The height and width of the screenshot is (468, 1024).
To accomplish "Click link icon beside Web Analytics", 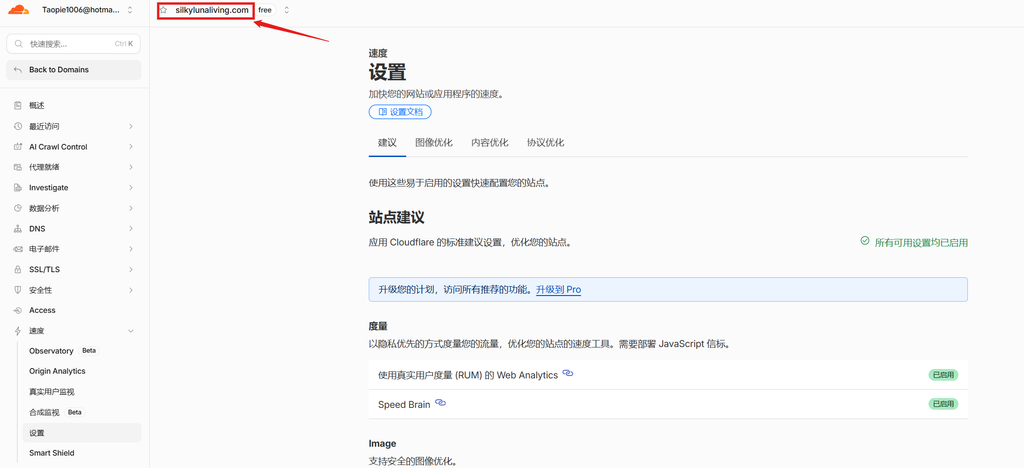I will [568, 373].
